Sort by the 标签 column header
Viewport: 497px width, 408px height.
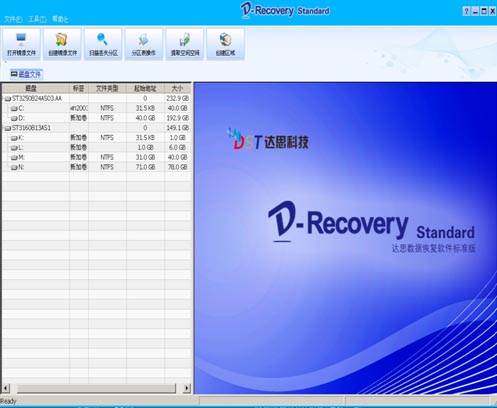tap(79, 88)
